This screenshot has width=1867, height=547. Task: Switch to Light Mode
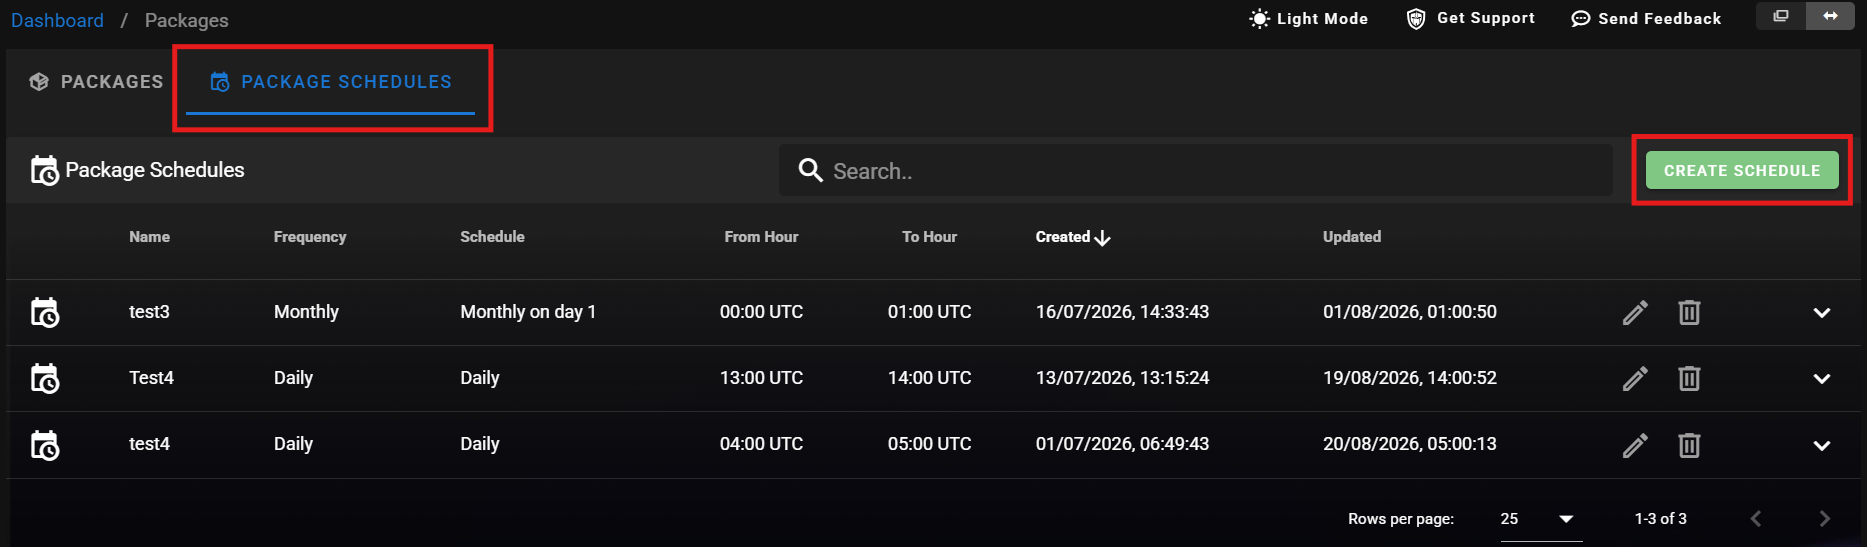point(1308,18)
